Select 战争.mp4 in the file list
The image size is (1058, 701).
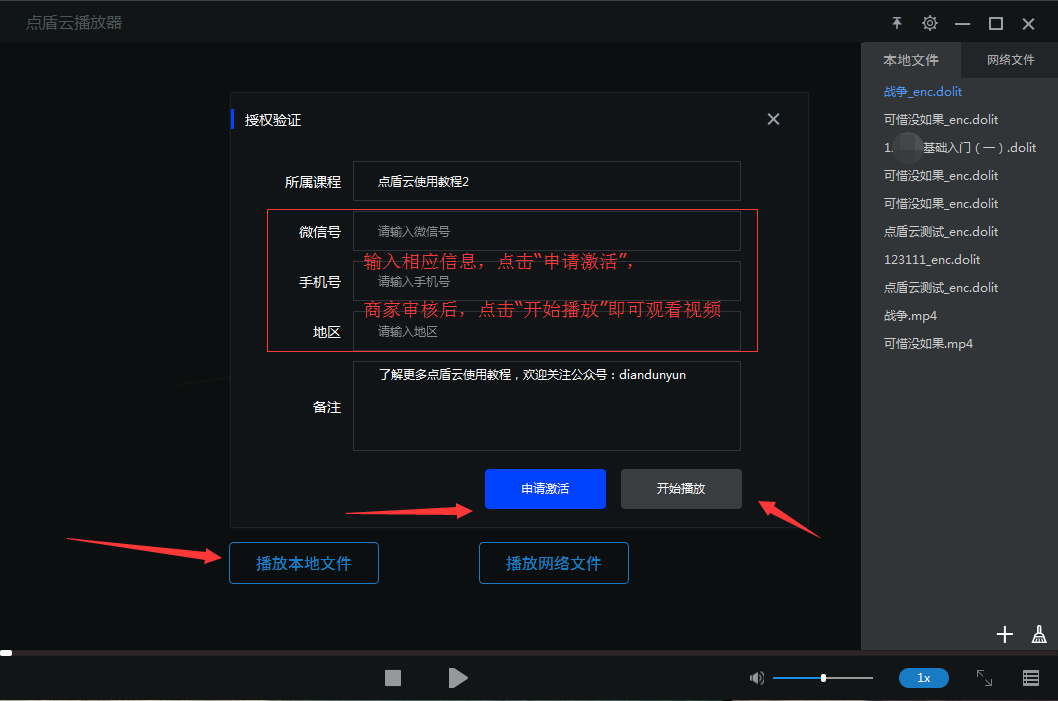coord(910,315)
